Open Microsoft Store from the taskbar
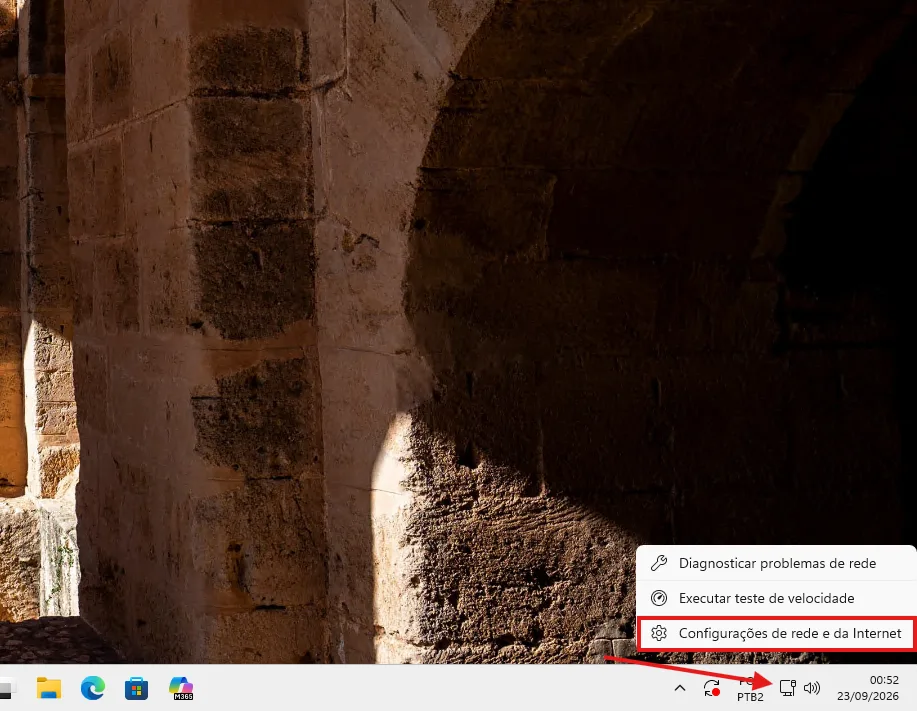The width and height of the screenshot is (918, 711). pyautogui.click(x=136, y=688)
